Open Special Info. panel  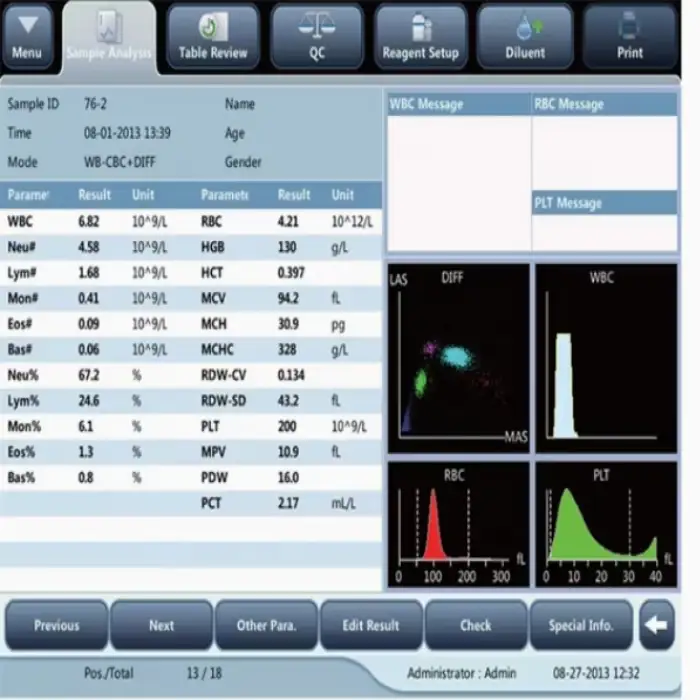pyautogui.click(x=581, y=626)
